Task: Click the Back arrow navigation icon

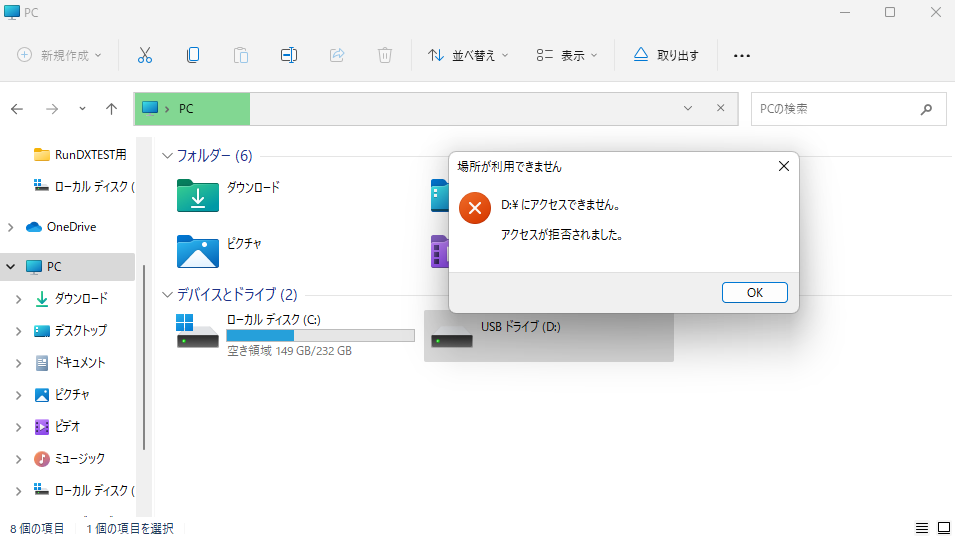Action: [18, 109]
